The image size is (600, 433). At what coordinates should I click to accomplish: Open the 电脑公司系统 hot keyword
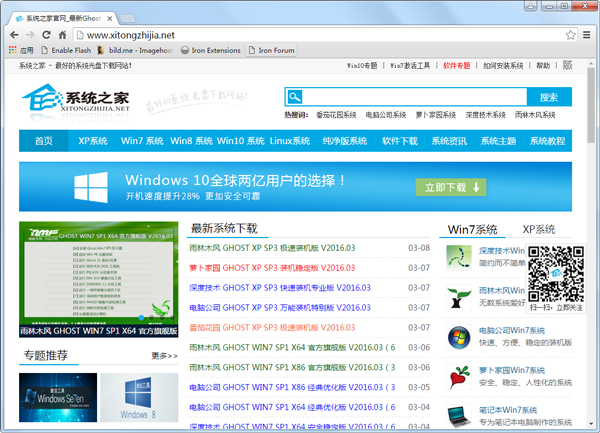386,115
